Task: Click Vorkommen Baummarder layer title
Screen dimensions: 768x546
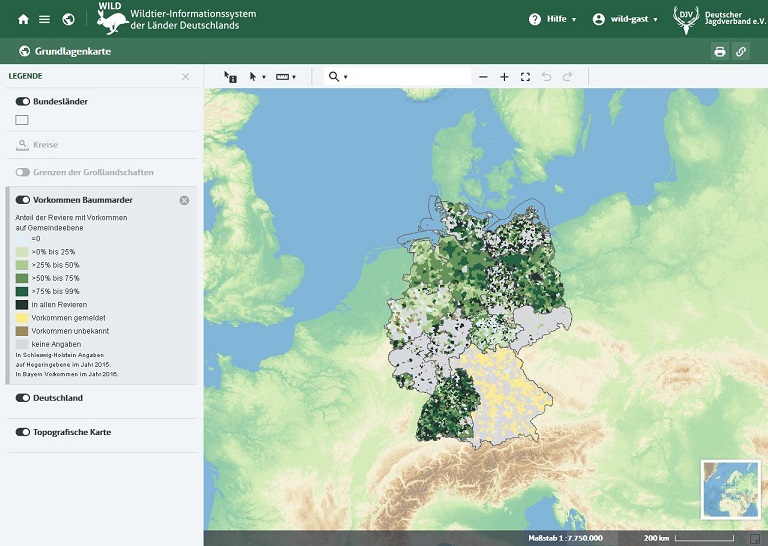Action: tap(83, 200)
